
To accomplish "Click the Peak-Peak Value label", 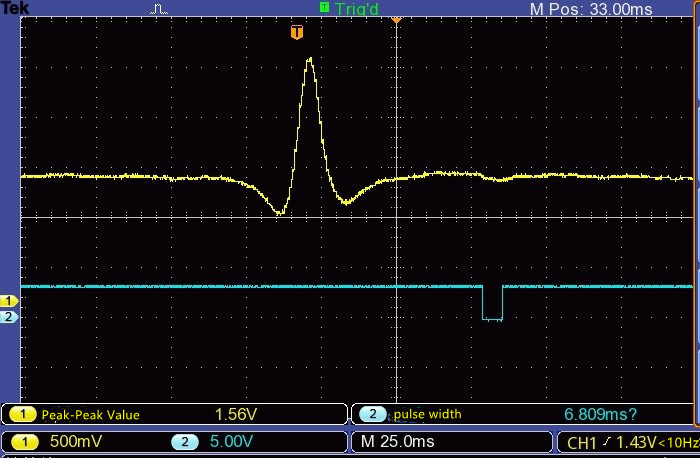I will (91, 415).
